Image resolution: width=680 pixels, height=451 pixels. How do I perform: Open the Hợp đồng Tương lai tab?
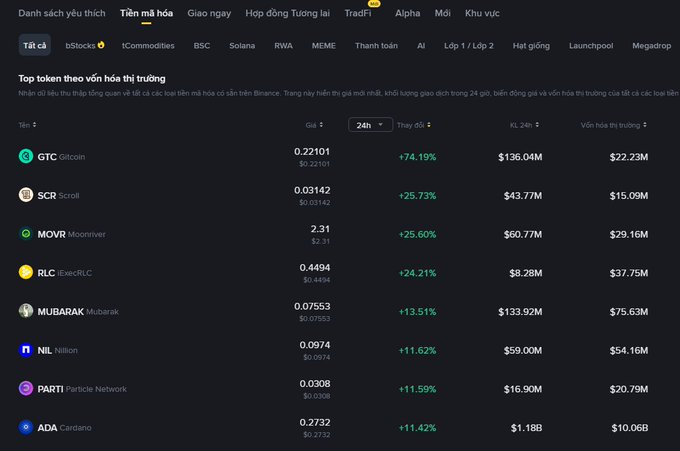click(x=288, y=13)
